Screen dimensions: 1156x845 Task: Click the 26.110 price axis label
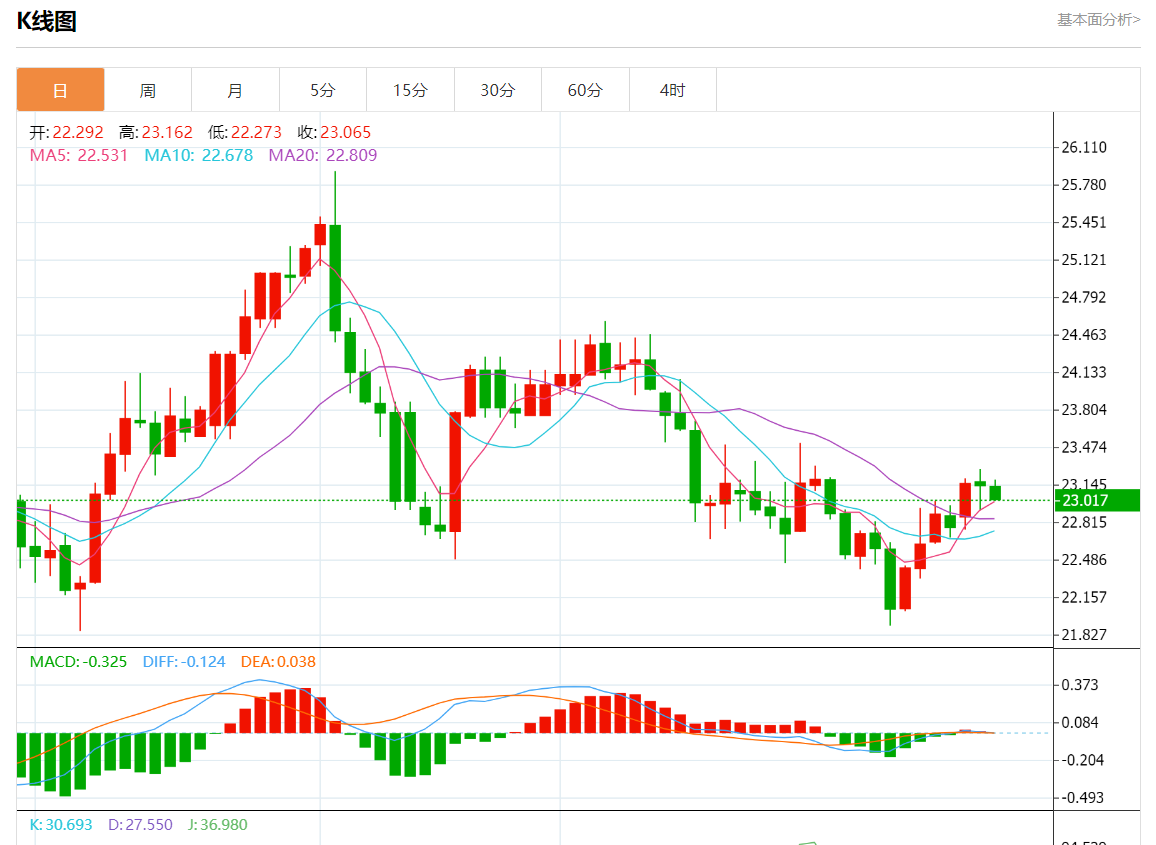pyautogui.click(x=1083, y=147)
